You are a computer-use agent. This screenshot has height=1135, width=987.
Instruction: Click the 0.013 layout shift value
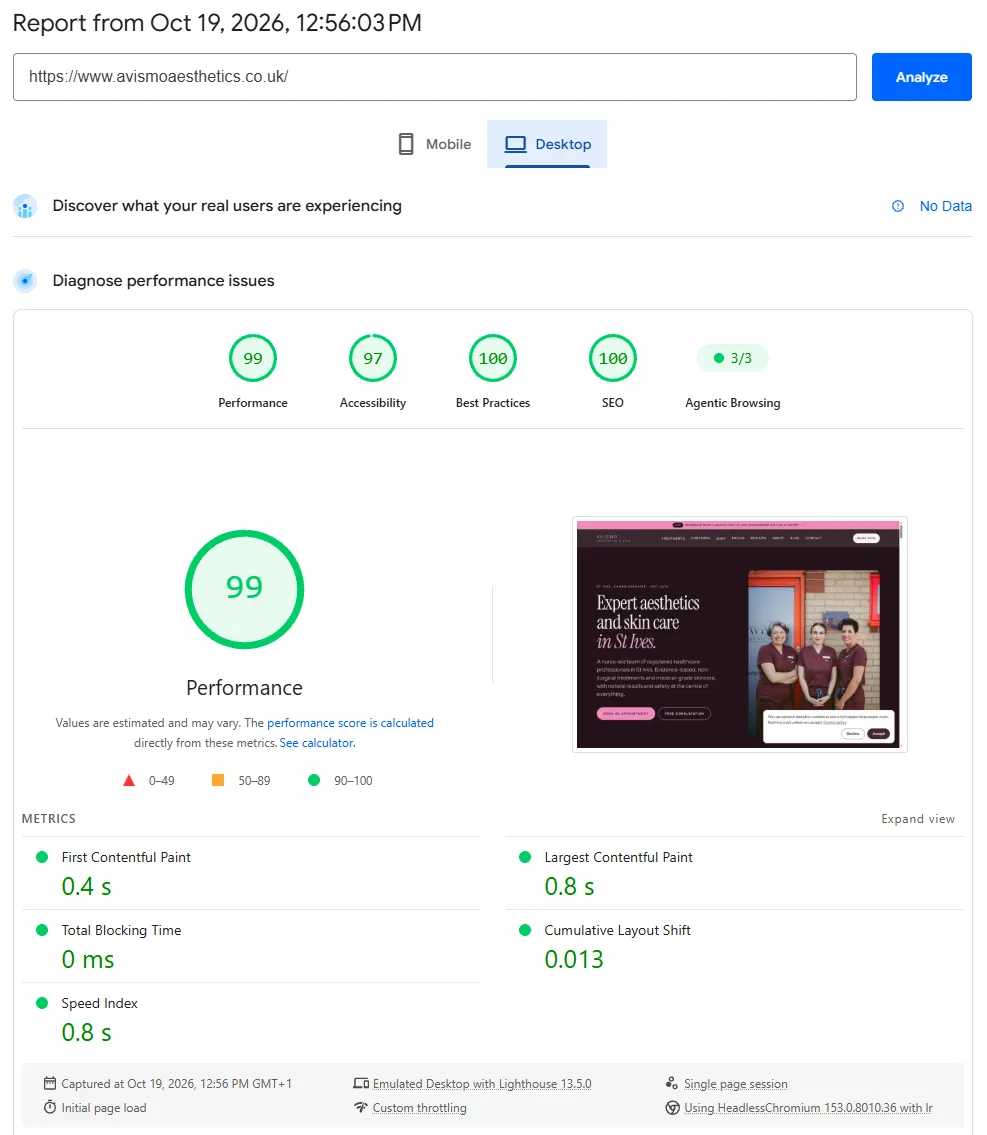coord(574,959)
